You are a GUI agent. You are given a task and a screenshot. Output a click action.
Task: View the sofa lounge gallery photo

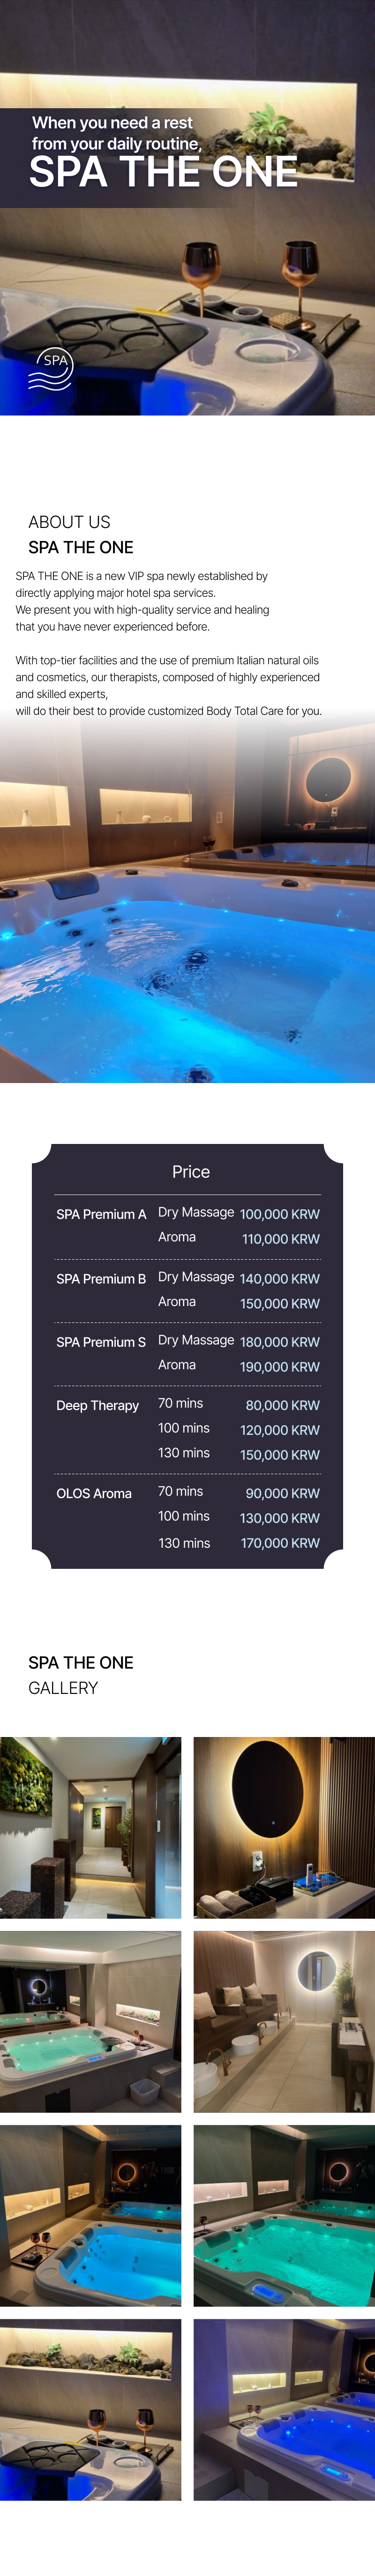pyautogui.click(x=284, y=2021)
